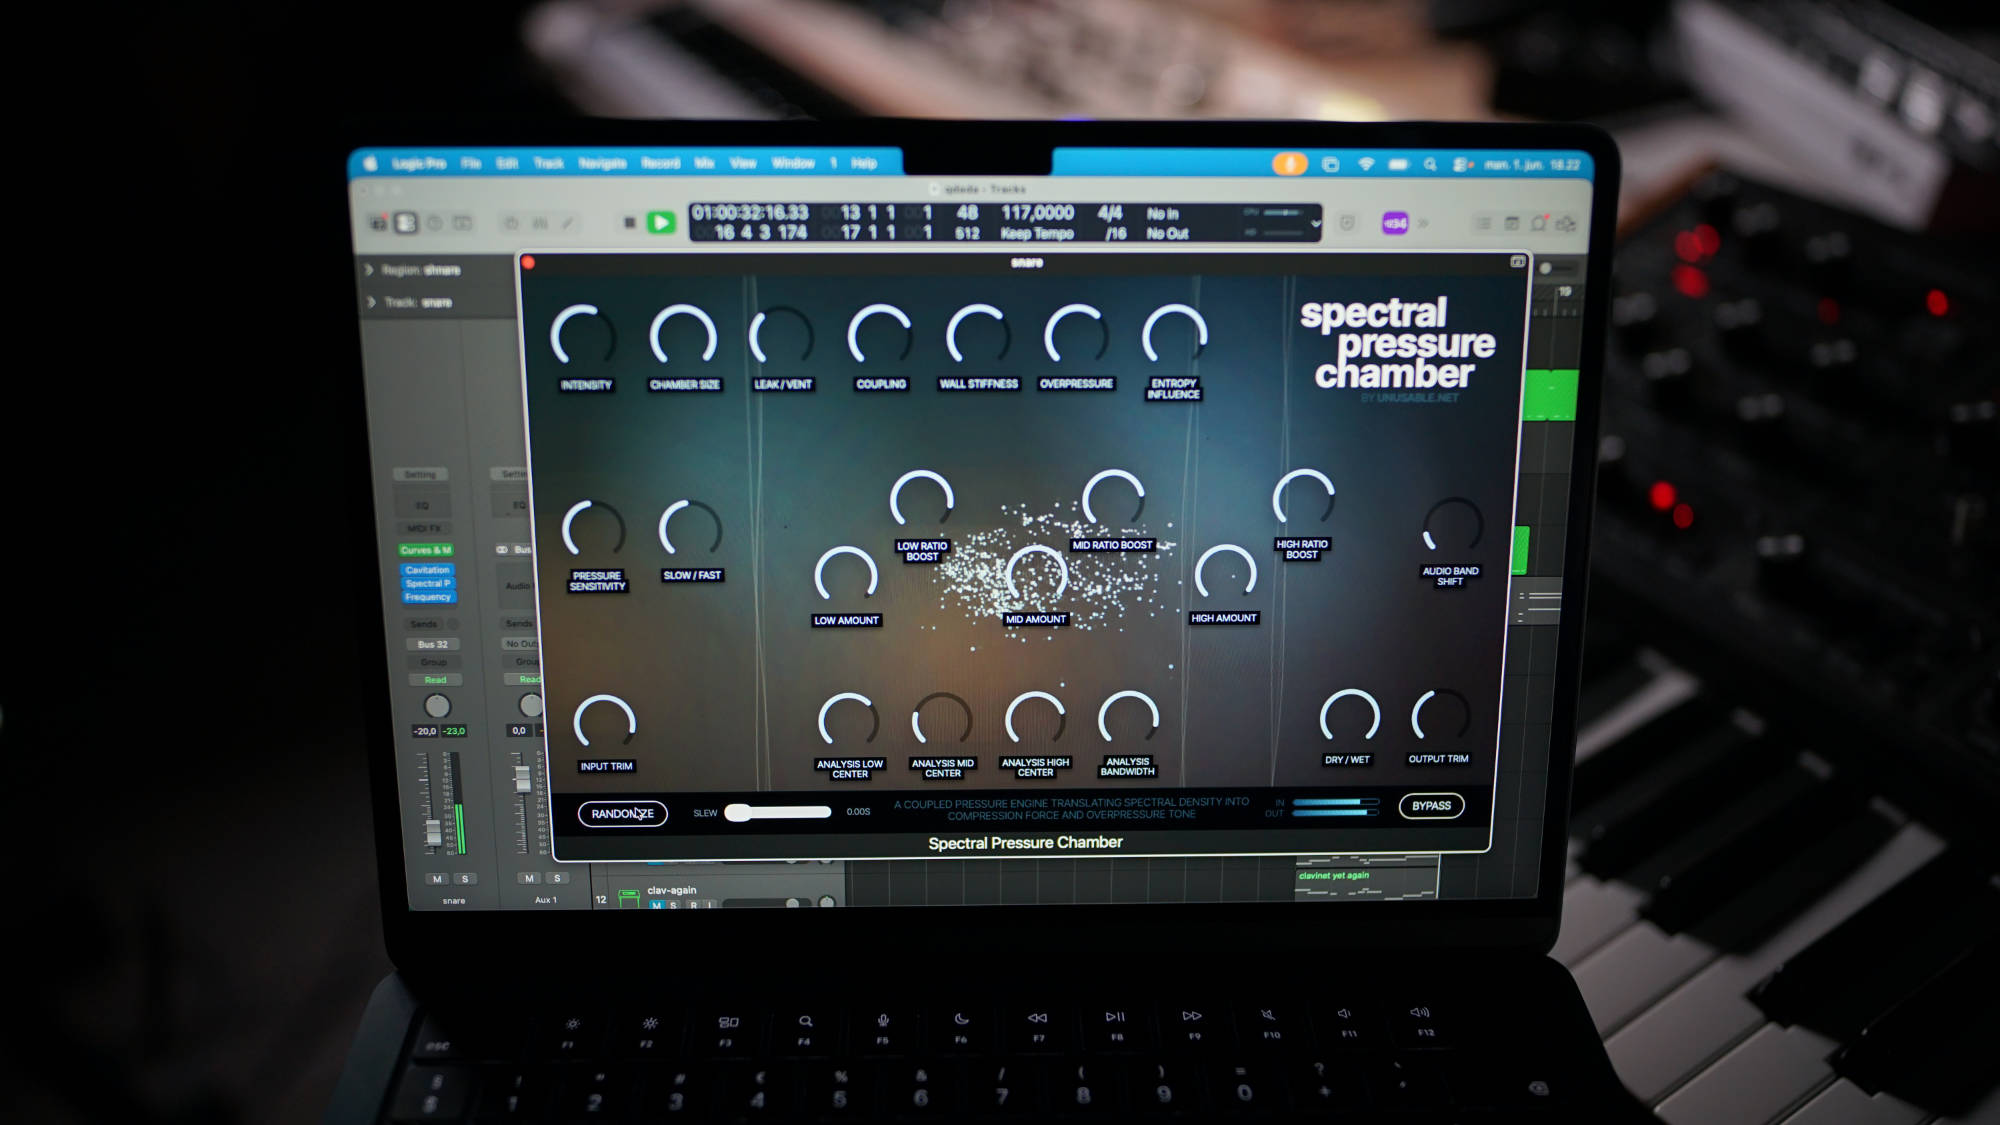Click the orange microphone indicator in menu bar

point(1290,163)
